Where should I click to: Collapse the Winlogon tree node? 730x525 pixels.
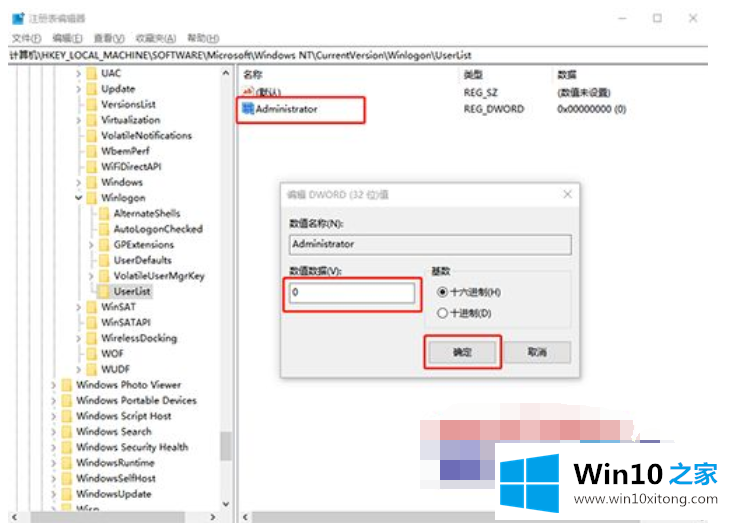pyautogui.click(x=79, y=198)
